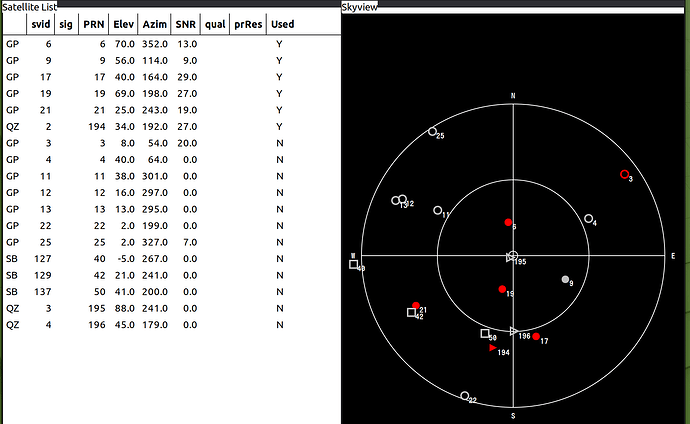Click QZSS 195 marker at skyview center
This screenshot has height=424, width=690.
pyautogui.click(x=512, y=256)
